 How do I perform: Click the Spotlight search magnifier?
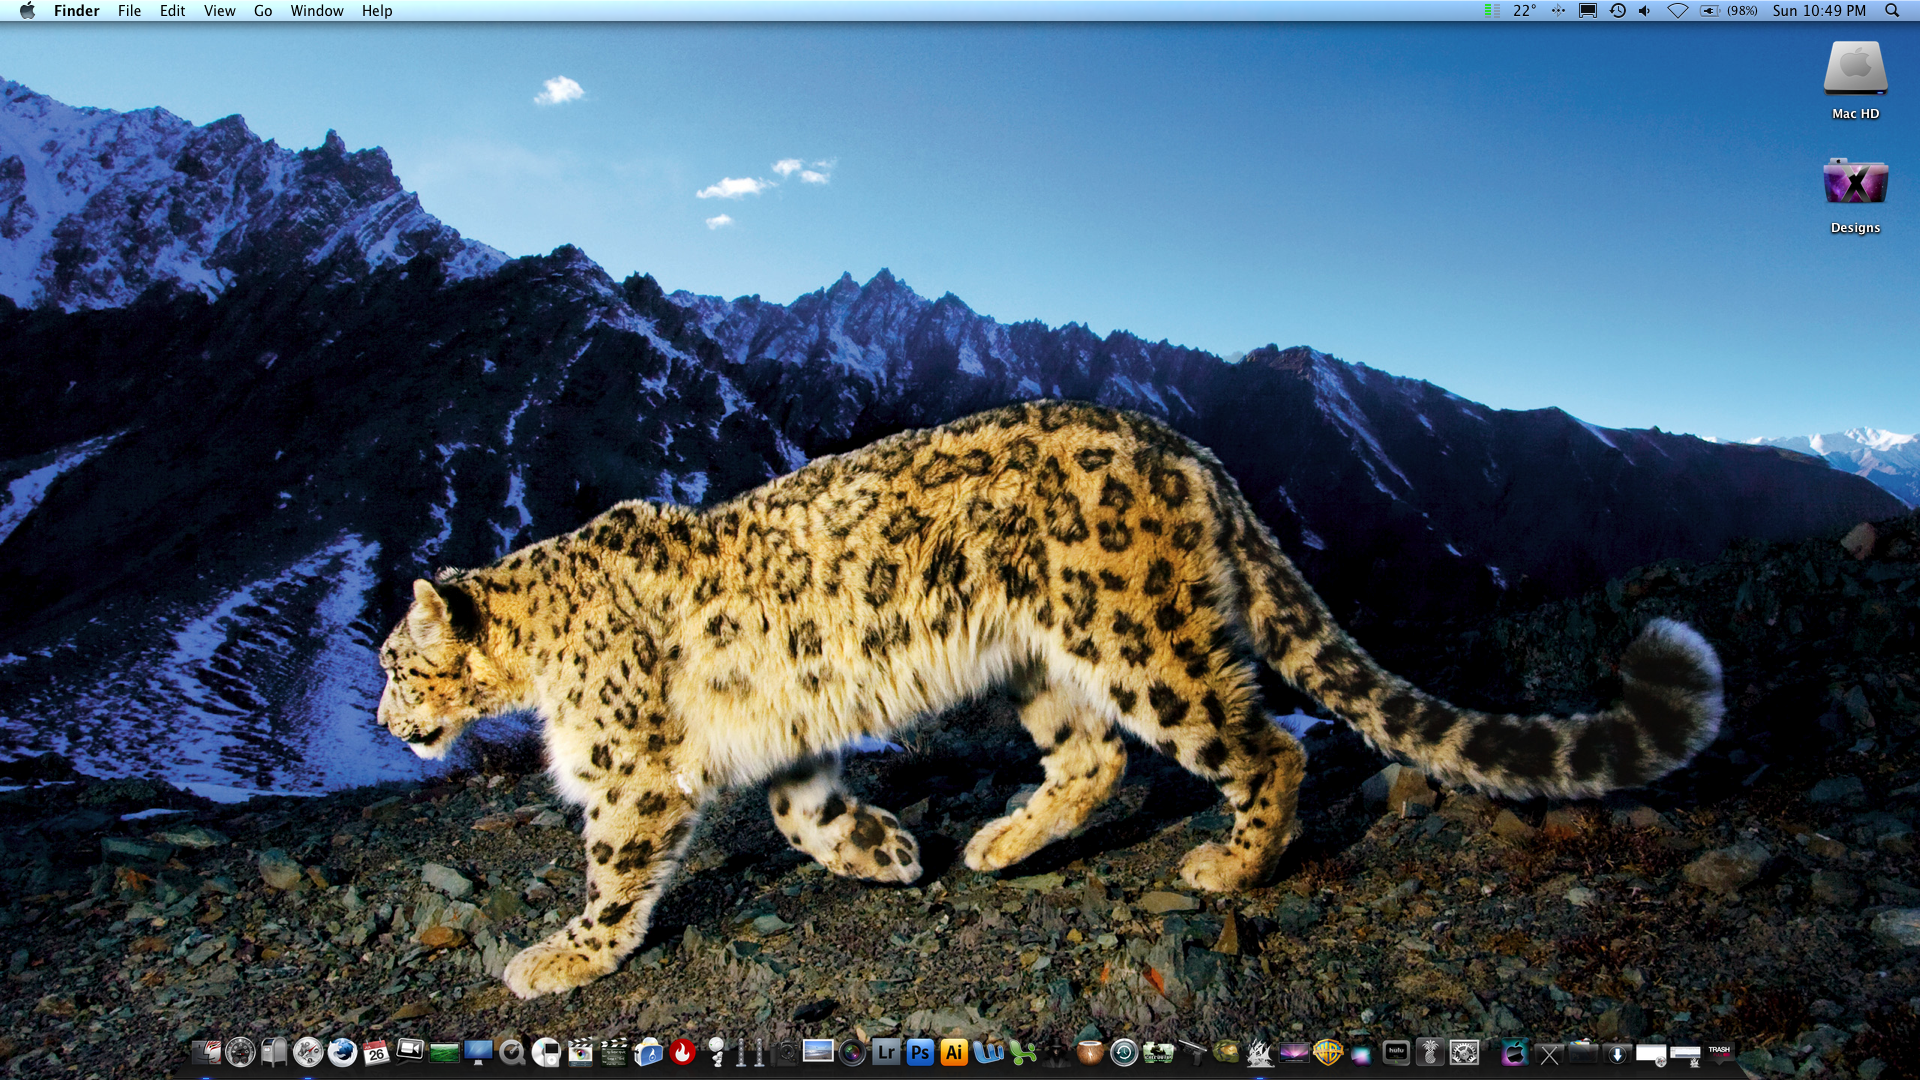coord(1891,11)
